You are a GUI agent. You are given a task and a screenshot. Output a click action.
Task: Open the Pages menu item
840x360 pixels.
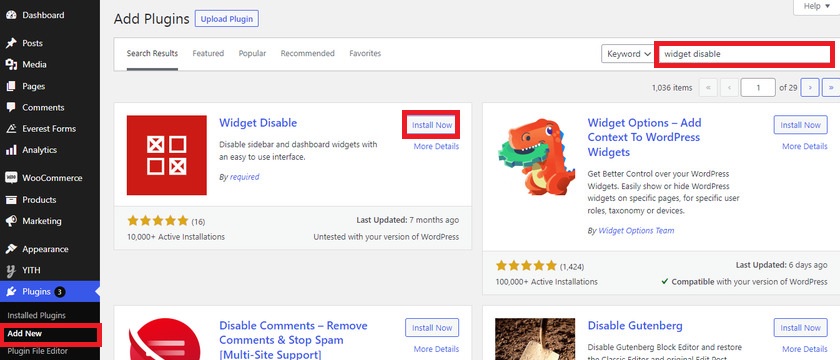50,86
